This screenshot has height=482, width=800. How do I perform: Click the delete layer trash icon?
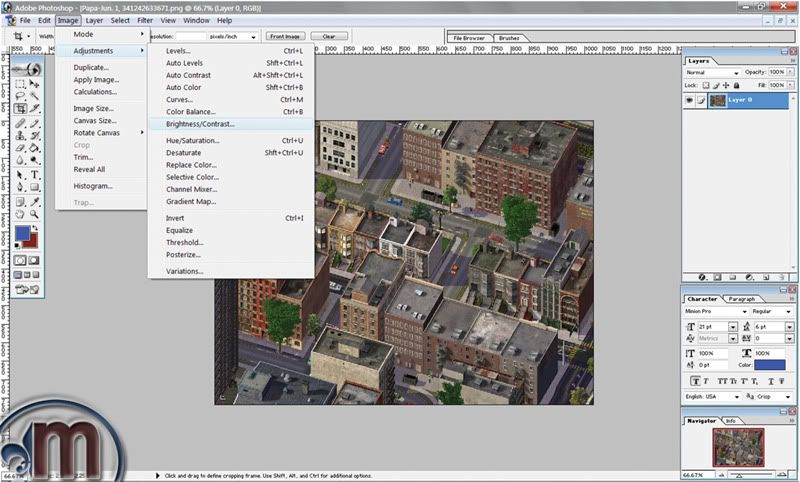click(781, 276)
